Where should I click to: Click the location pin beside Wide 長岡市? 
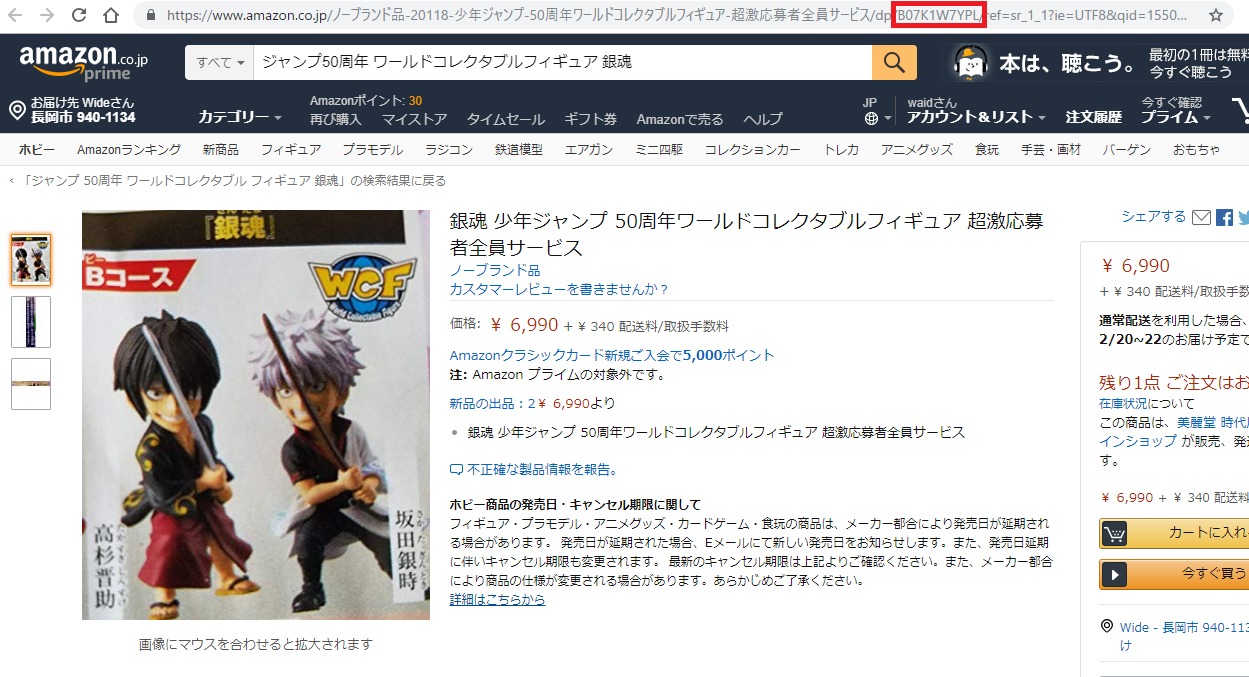click(1106, 627)
